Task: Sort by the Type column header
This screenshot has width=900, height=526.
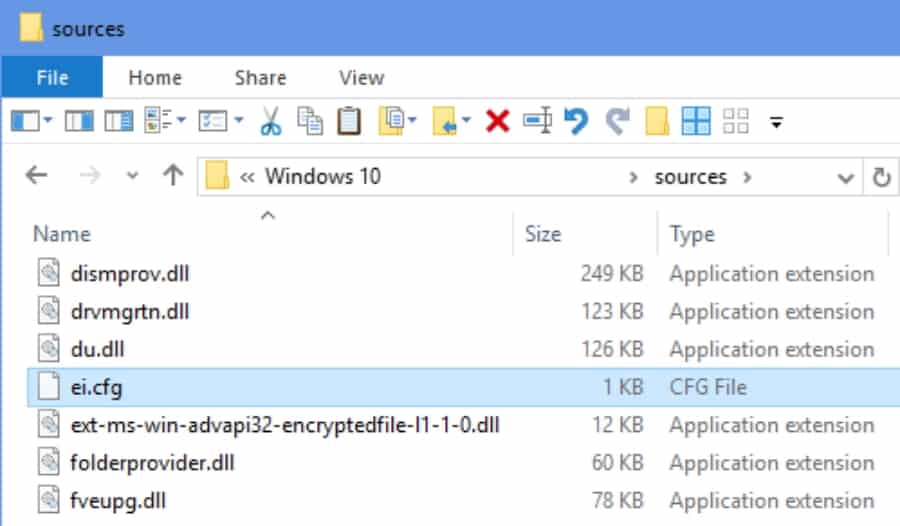Action: click(x=692, y=234)
